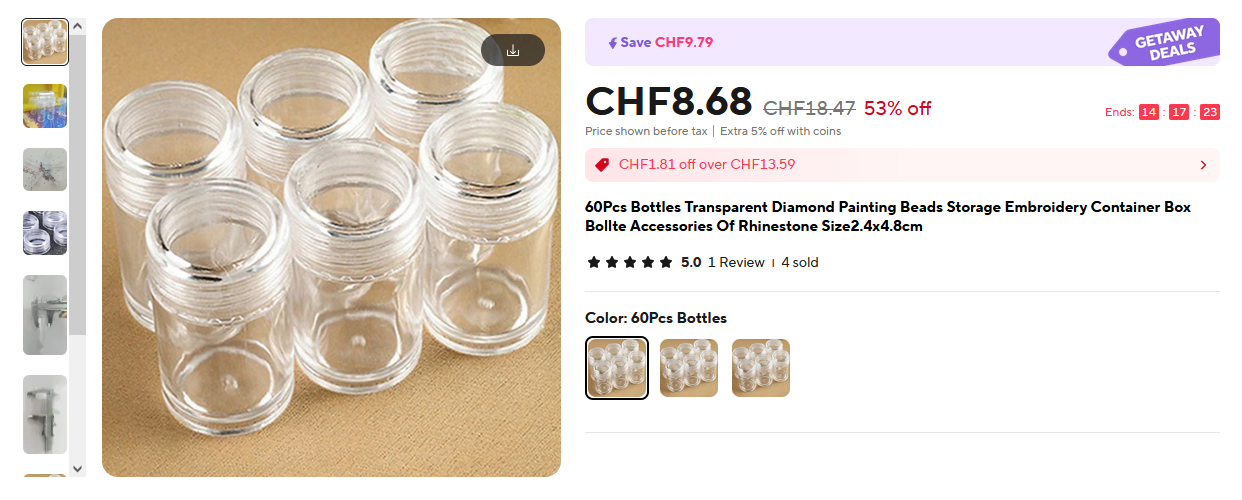Pick the third color variant swatch
This screenshot has width=1242, height=500.
click(x=761, y=368)
